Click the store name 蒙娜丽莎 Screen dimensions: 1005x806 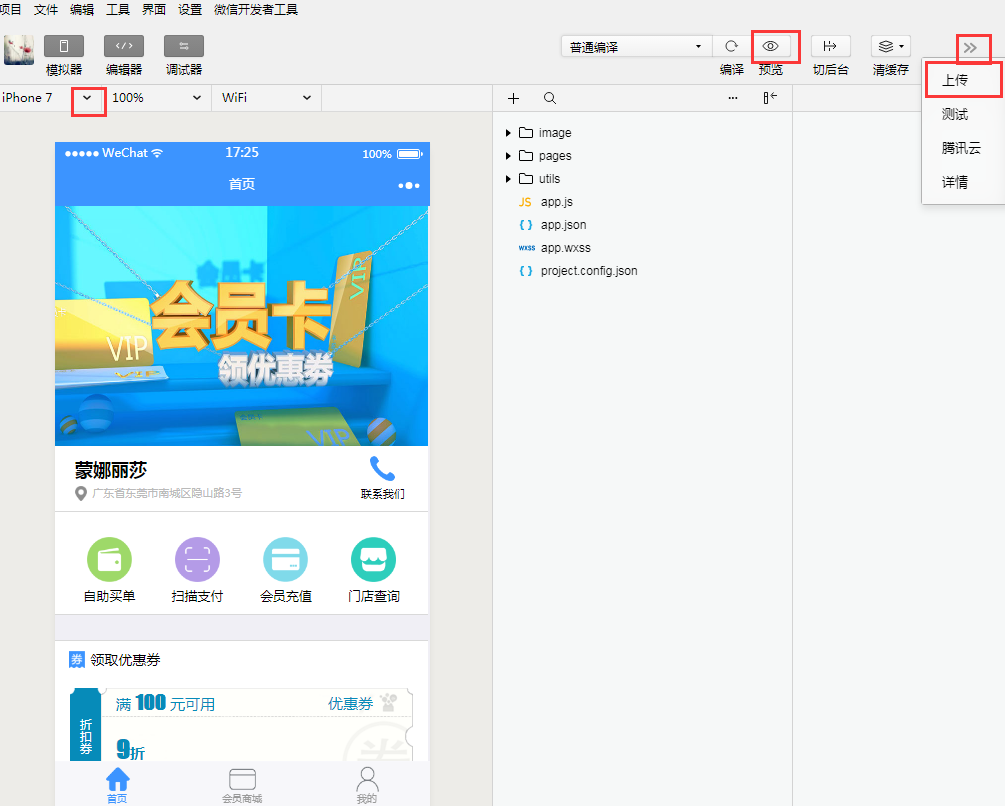click(x=111, y=470)
